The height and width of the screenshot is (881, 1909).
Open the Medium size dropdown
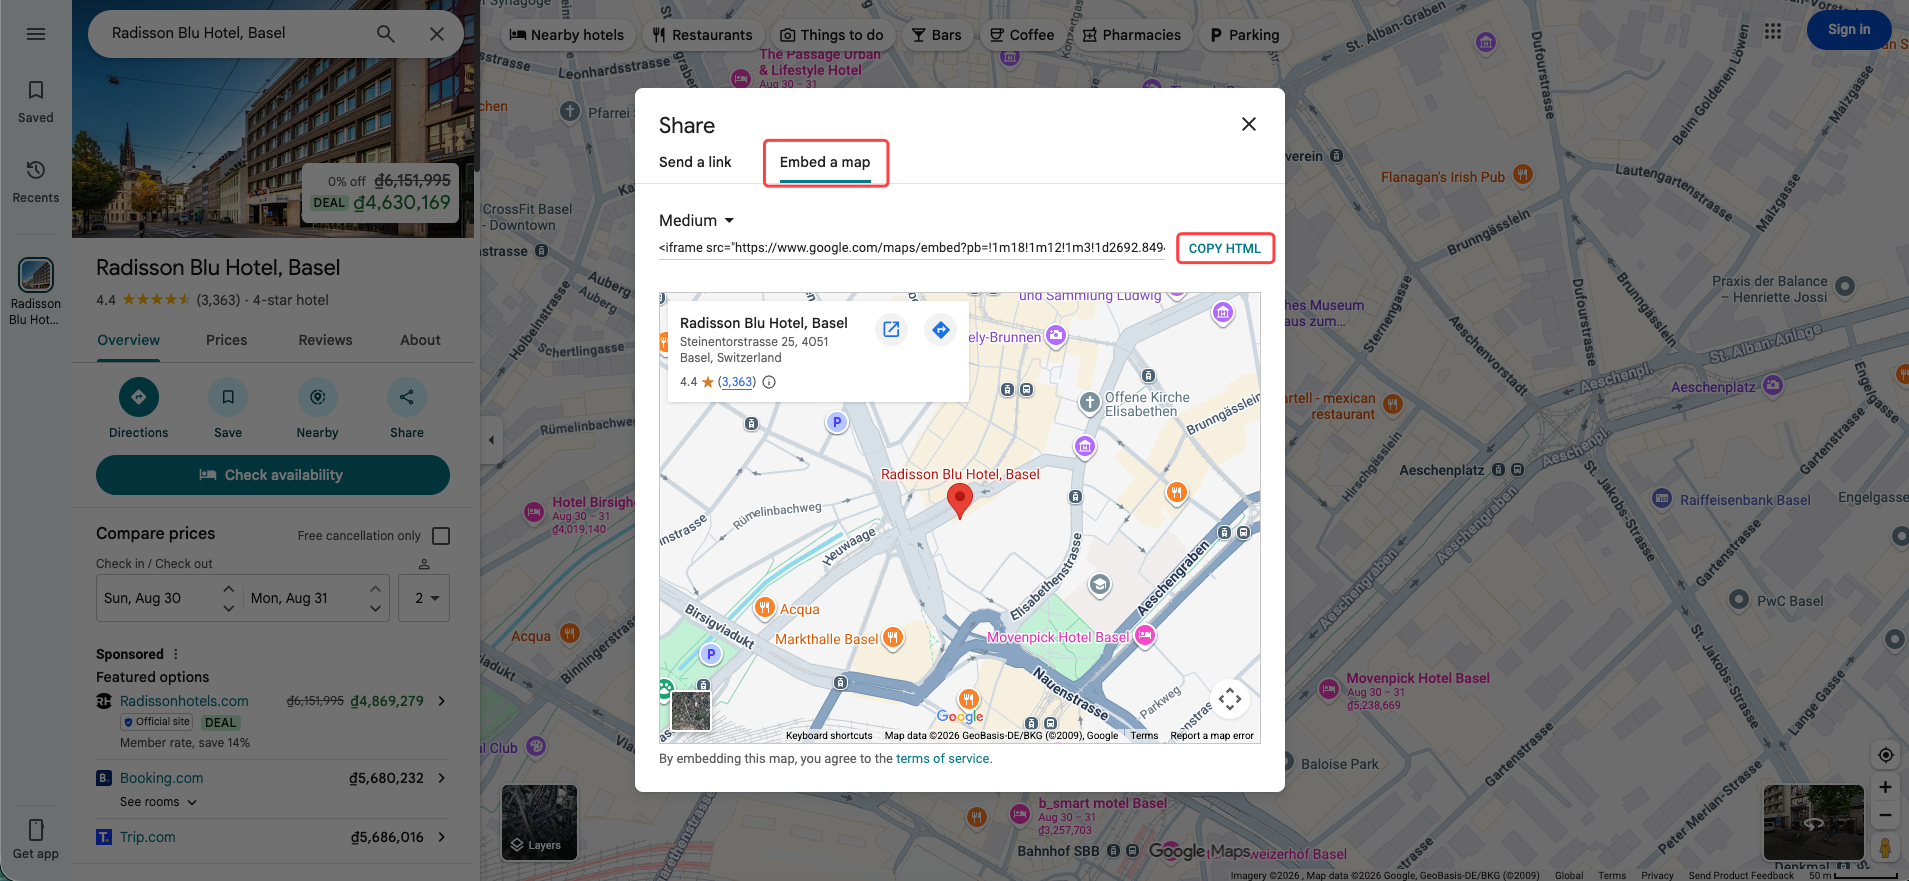pos(697,221)
